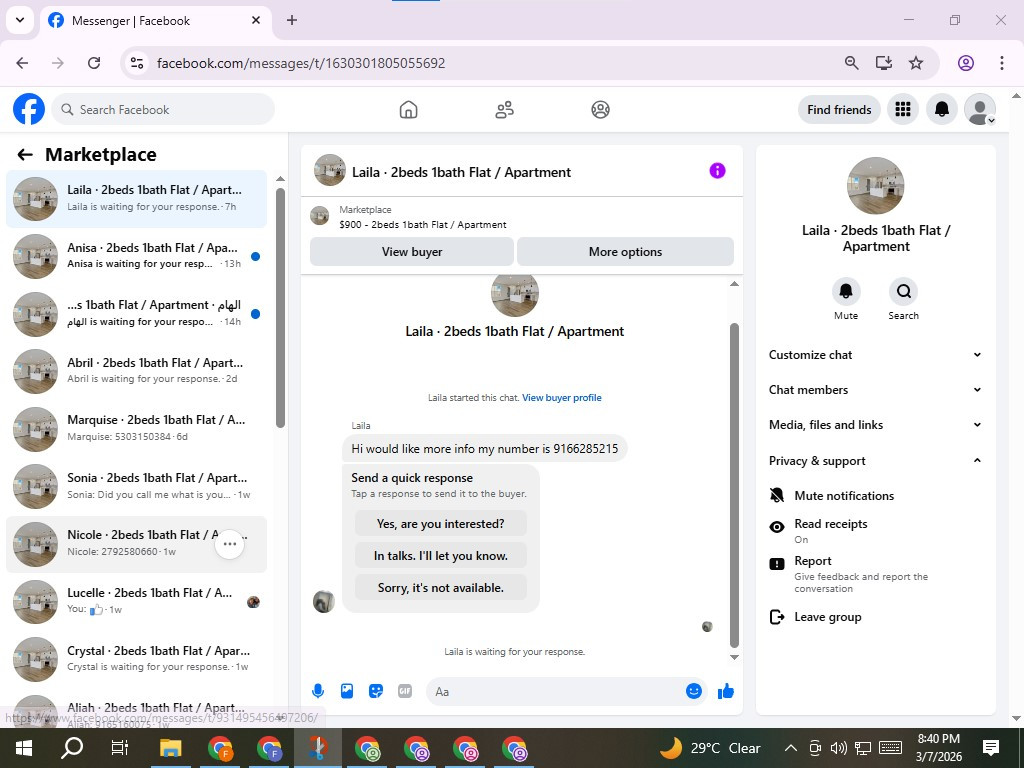Image resolution: width=1024 pixels, height=768 pixels.
Task: Choose a sticker with the sticker icon
Action: pyautogui.click(x=376, y=691)
